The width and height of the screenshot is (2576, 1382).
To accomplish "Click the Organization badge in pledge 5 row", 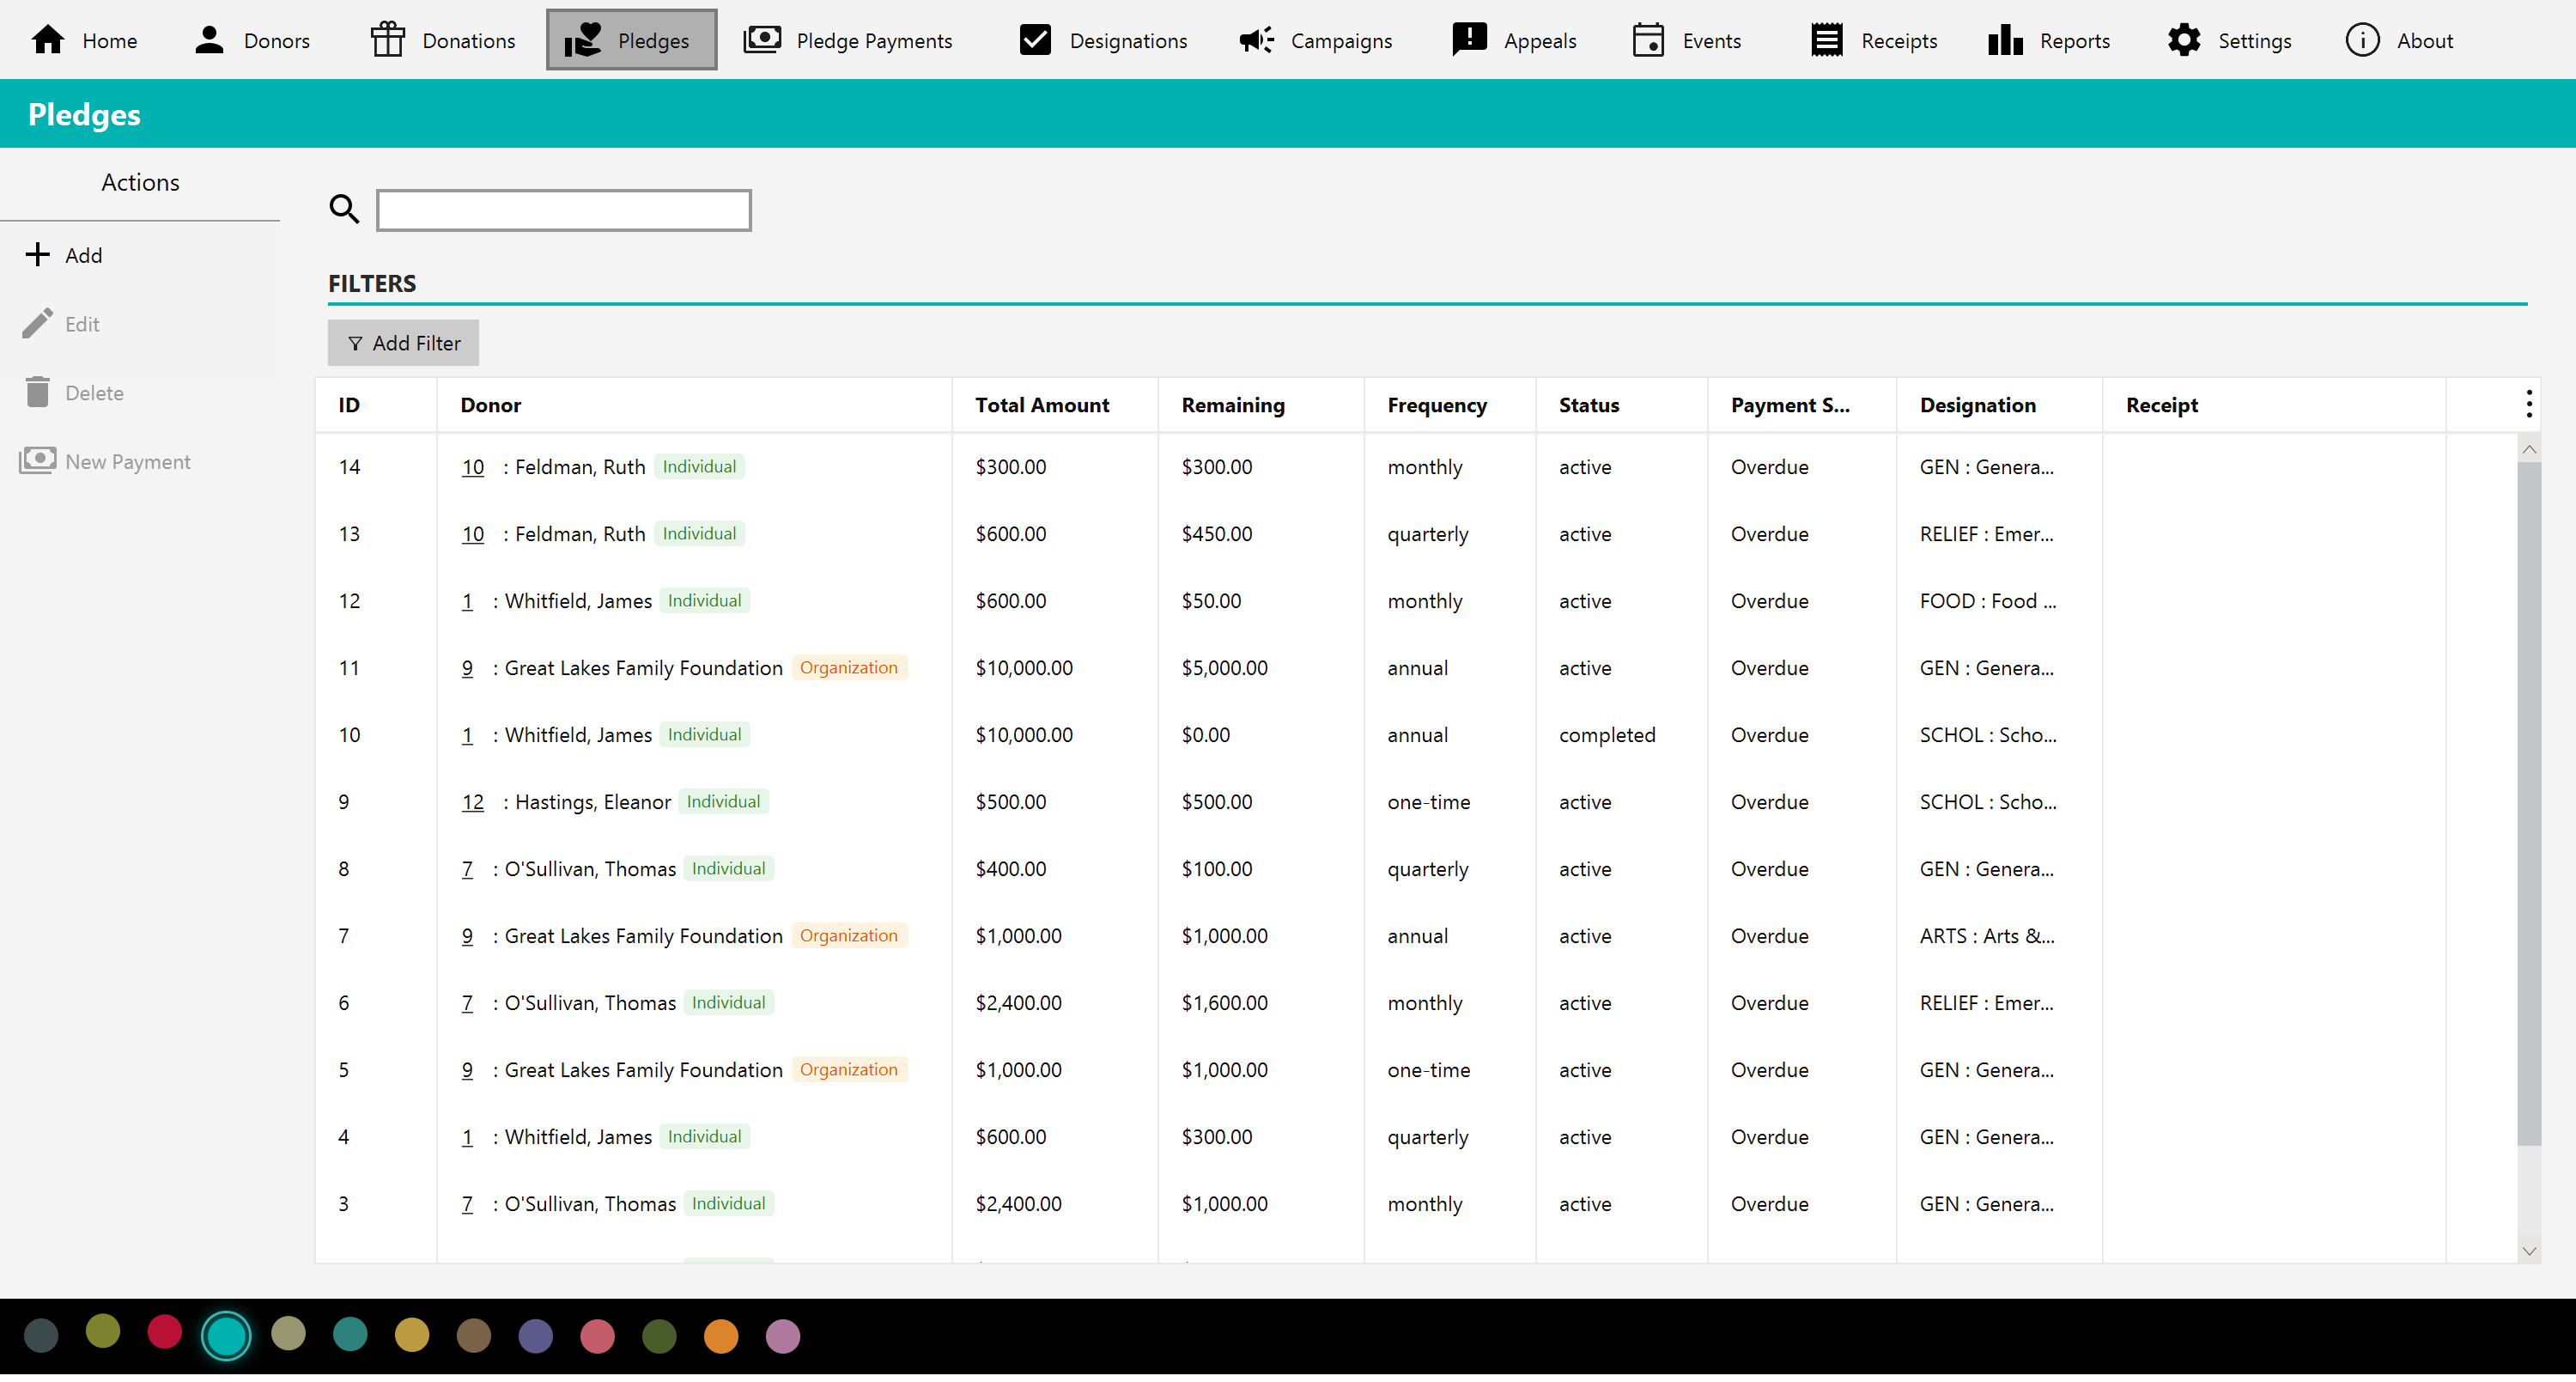I will [x=848, y=1070].
